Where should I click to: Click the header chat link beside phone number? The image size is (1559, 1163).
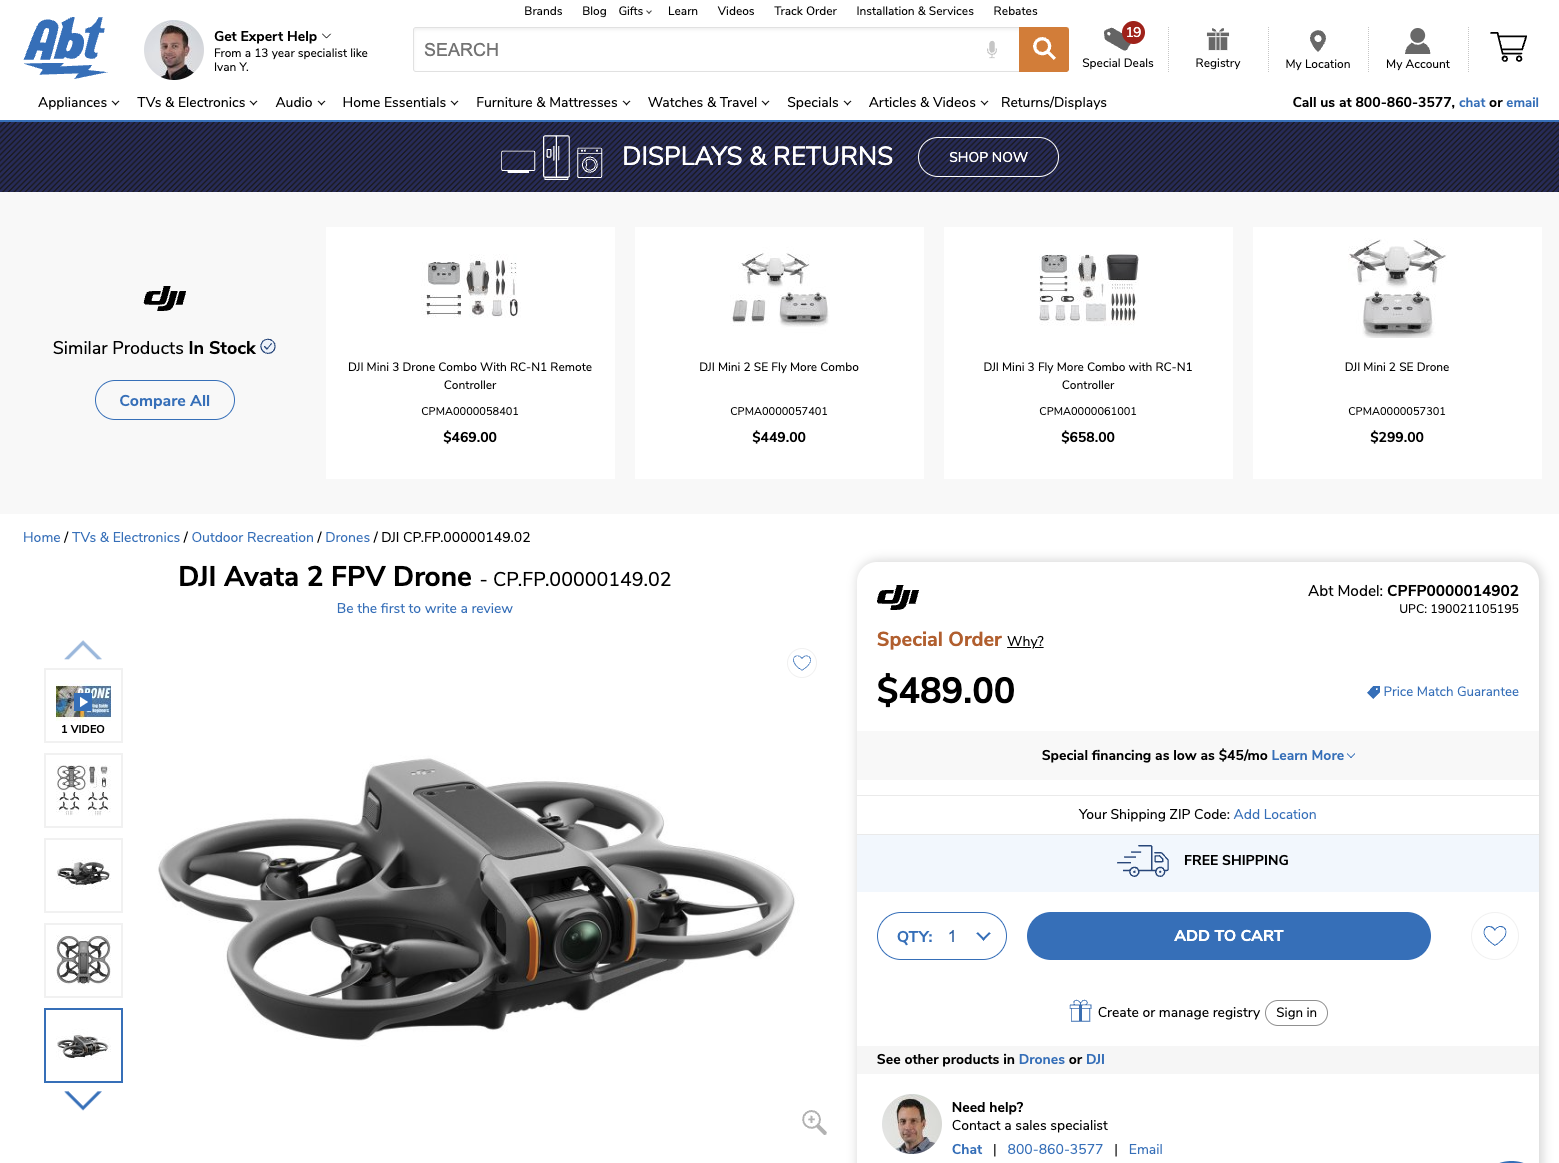pyautogui.click(x=1472, y=102)
